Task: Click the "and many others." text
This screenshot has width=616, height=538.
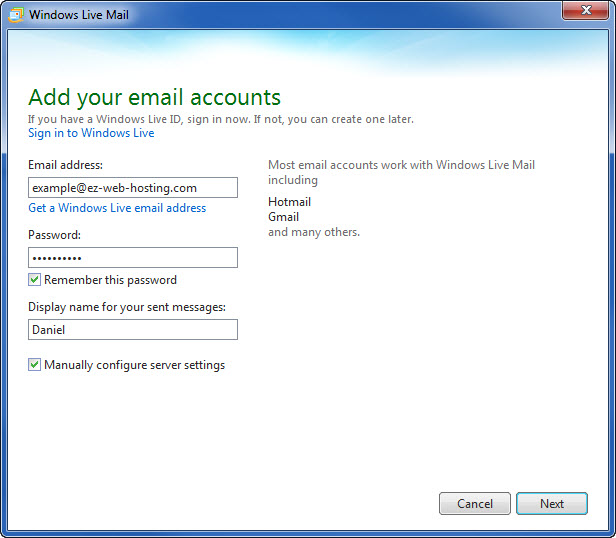Action: (x=314, y=232)
